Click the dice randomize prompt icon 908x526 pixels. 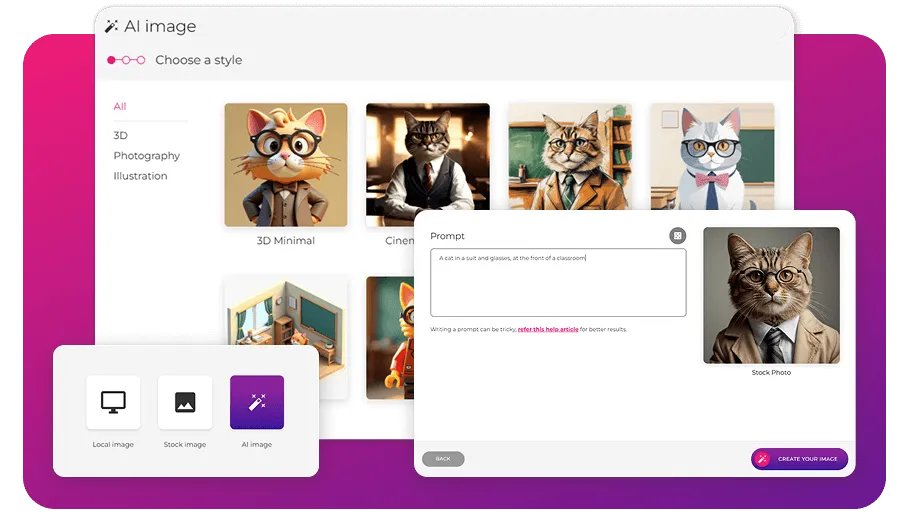pyautogui.click(x=678, y=236)
